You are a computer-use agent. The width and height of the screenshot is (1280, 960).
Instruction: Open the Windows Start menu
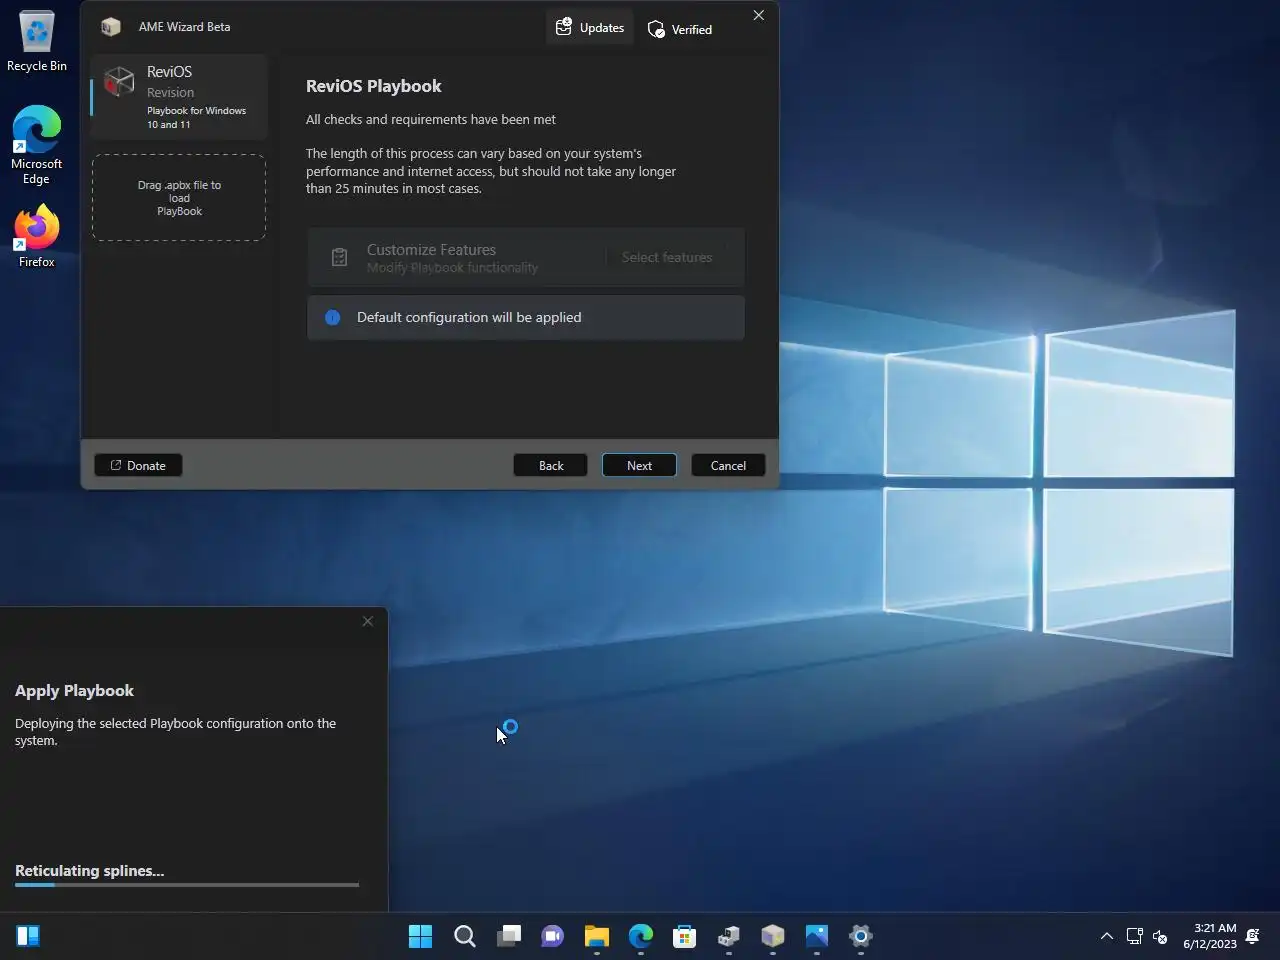pyautogui.click(x=421, y=936)
